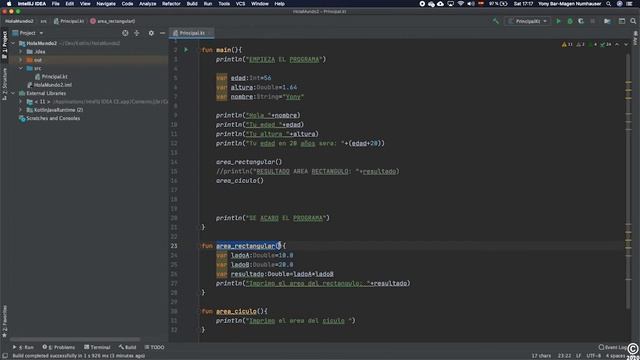Click the locate/scroll-from-source icon in Project panel
Viewport: 640px width, 360px height.
[x=125, y=33]
